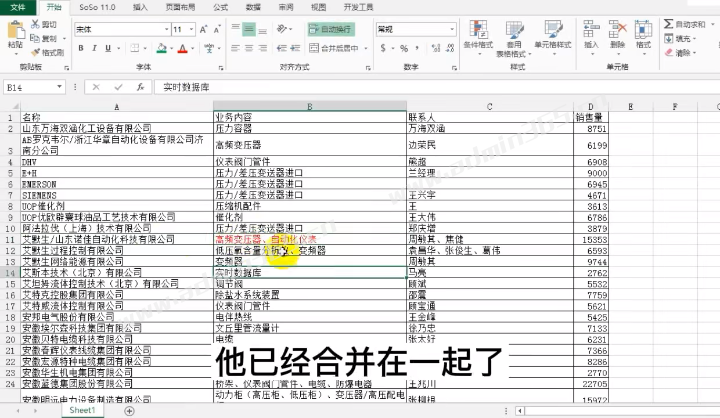The height and width of the screenshot is (418, 720).
Task: Apply accounting currency format
Action: [383, 48]
